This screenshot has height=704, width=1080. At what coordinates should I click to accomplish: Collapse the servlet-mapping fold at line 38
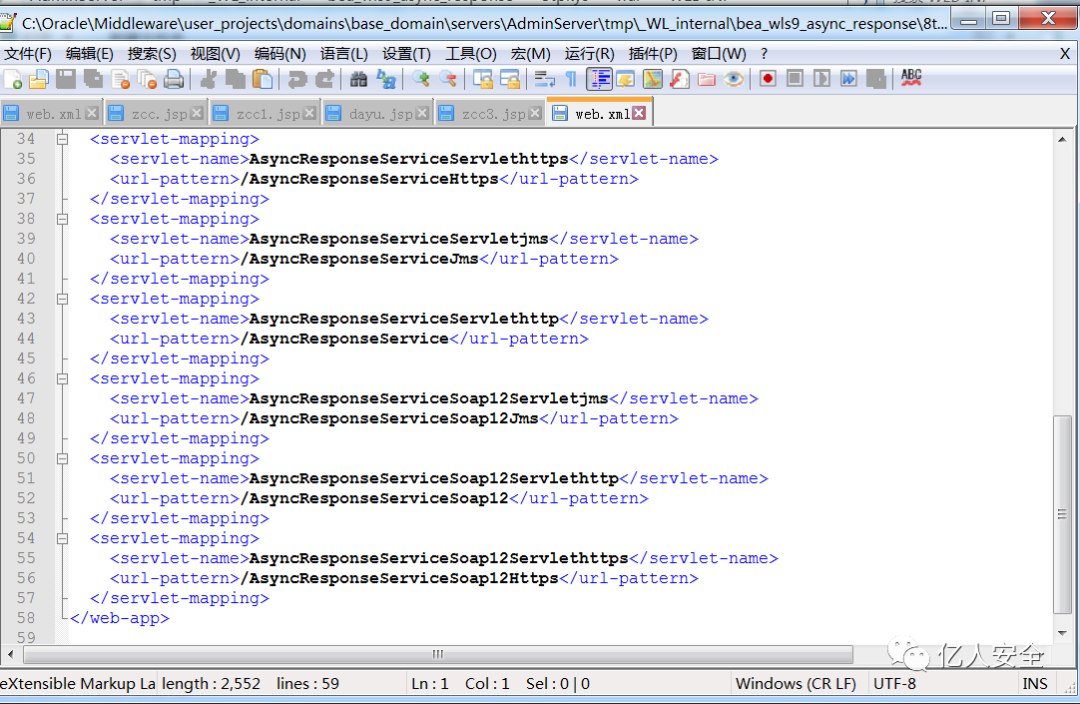click(62, 219)
